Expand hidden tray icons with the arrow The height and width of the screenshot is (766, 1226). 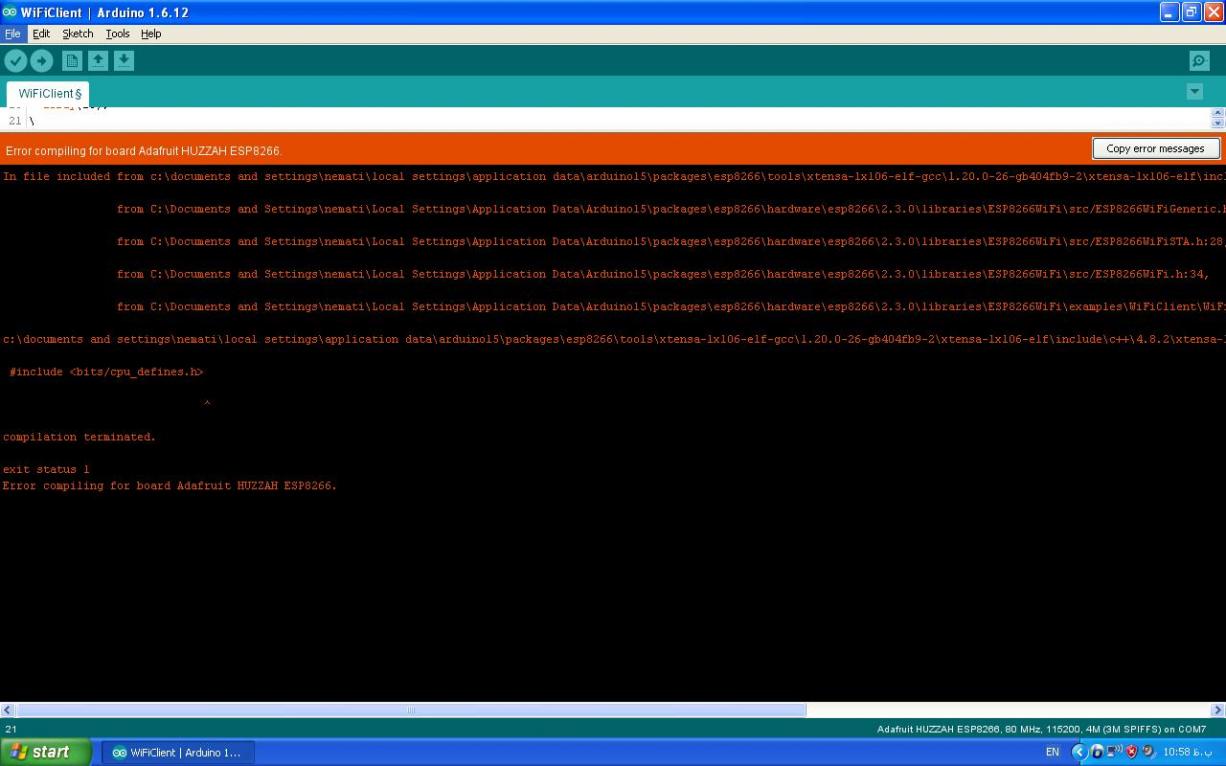(1078, 752)
